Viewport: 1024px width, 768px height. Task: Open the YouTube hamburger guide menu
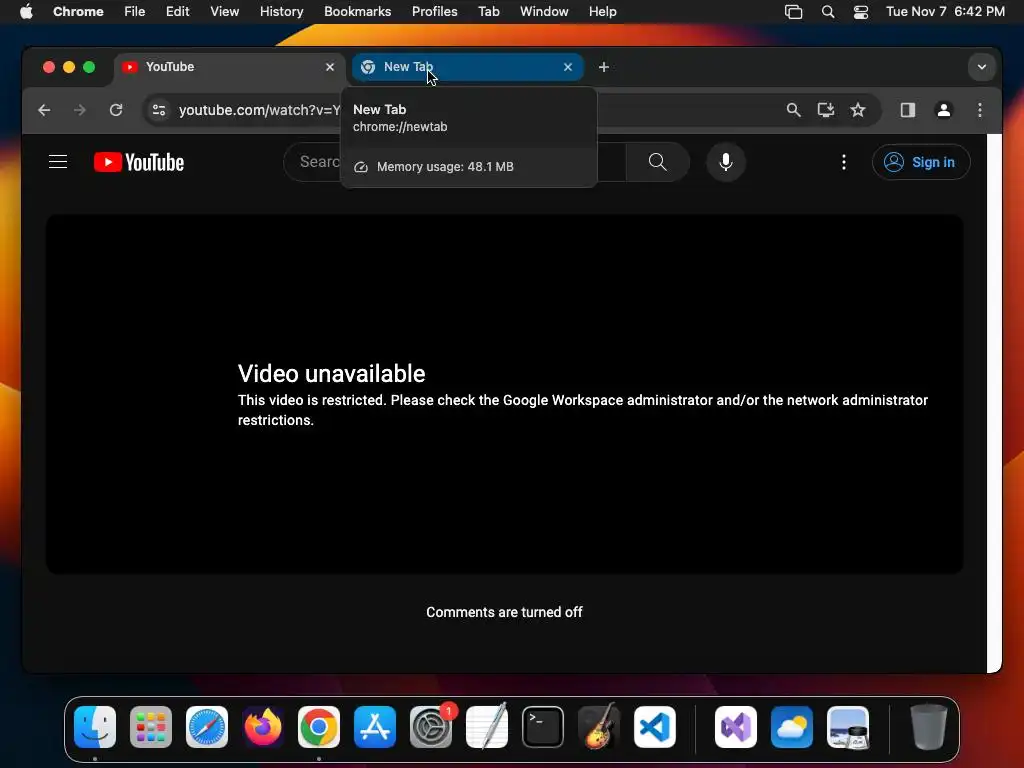point(58,162)
